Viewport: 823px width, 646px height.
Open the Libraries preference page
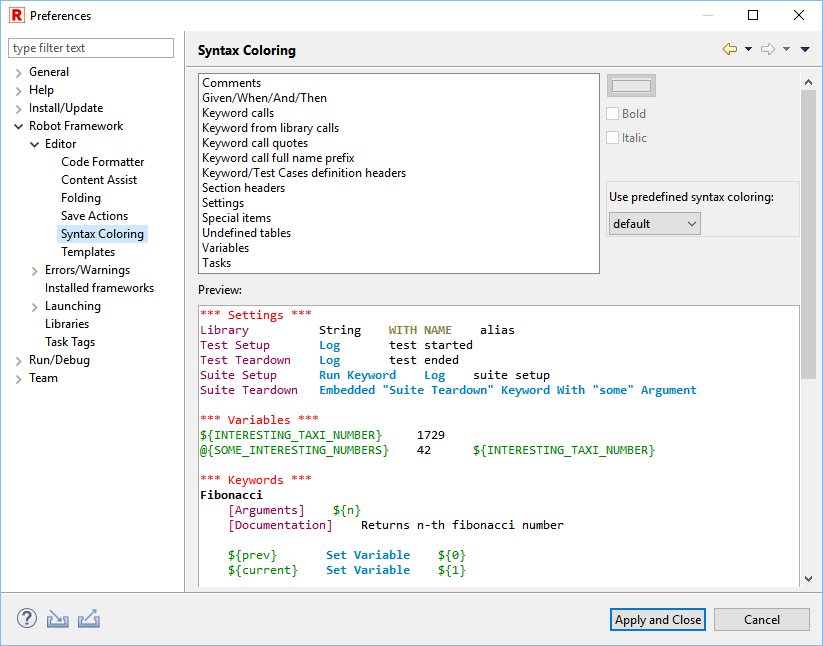[67, 324]
